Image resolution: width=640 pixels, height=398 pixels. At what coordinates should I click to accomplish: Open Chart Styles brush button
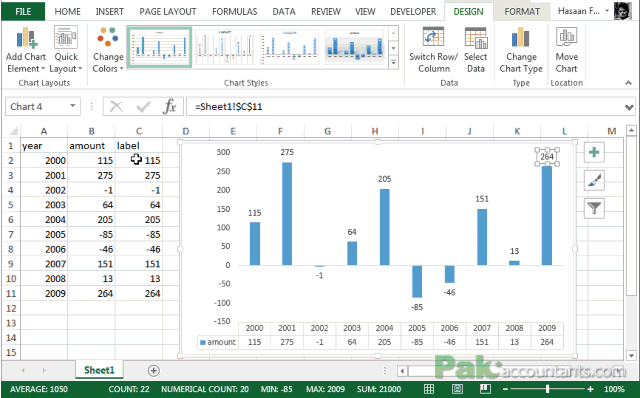coord(594,180)
